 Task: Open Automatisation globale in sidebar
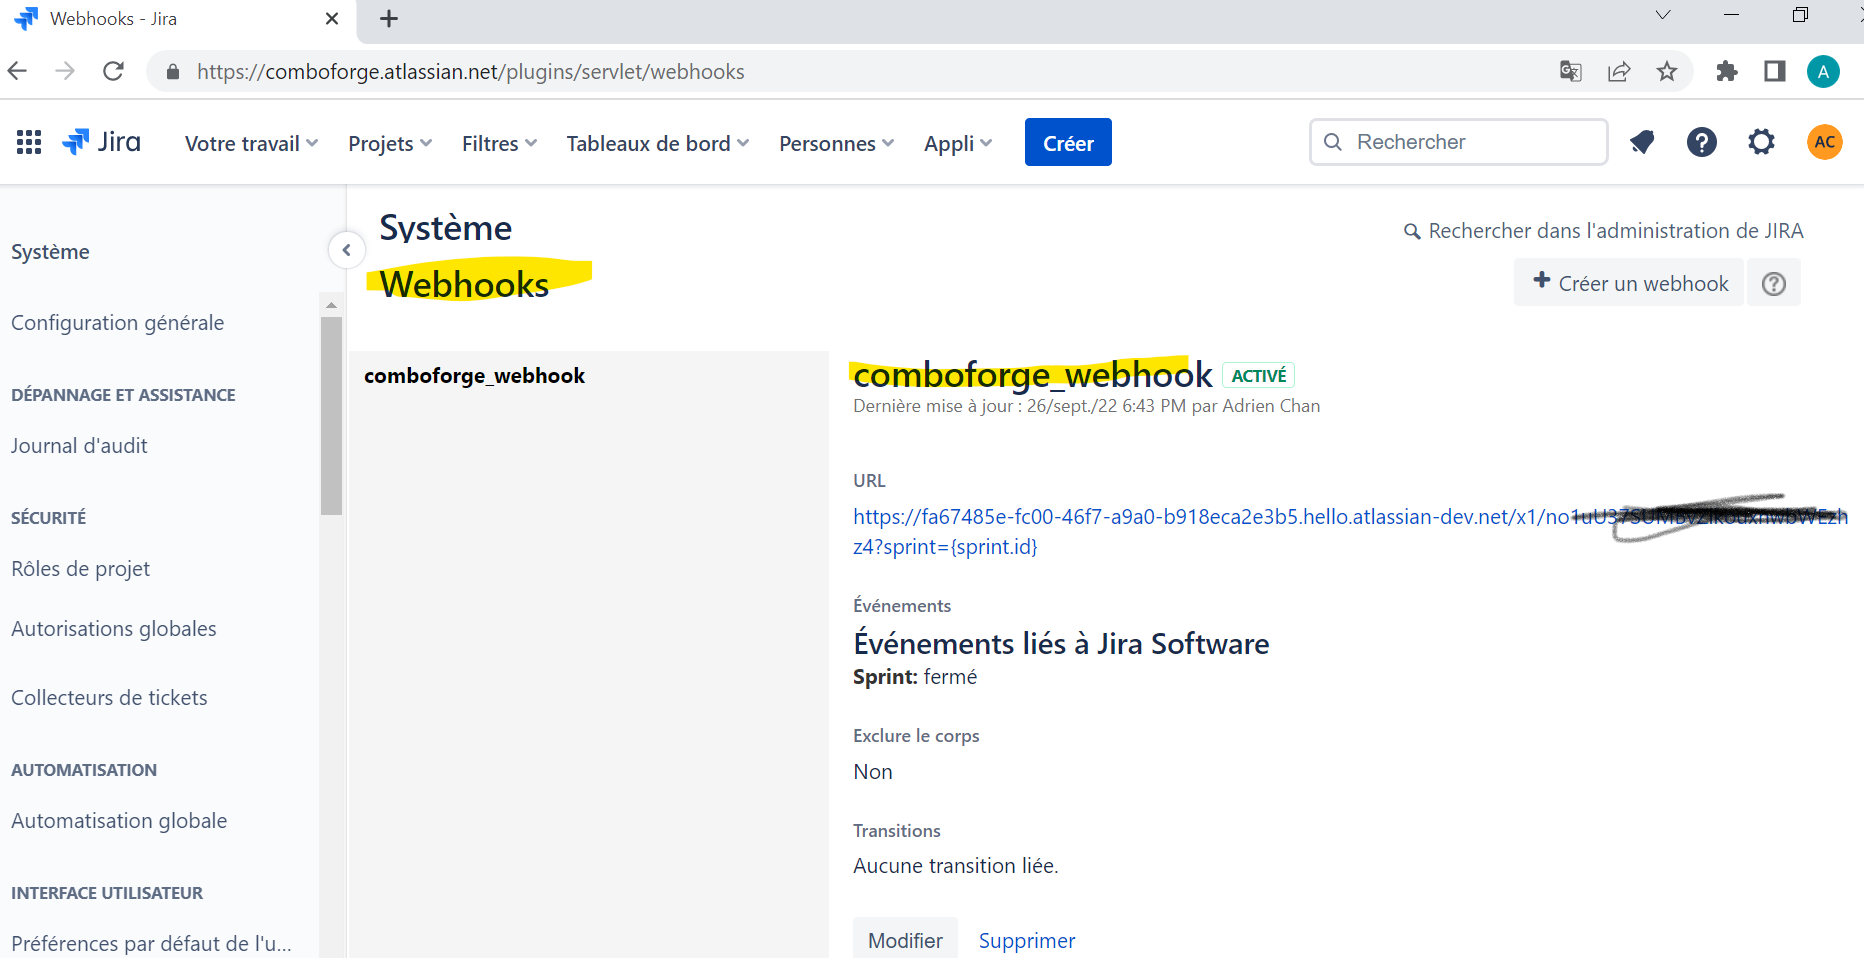pyautogui.click(x=119, y=821)
